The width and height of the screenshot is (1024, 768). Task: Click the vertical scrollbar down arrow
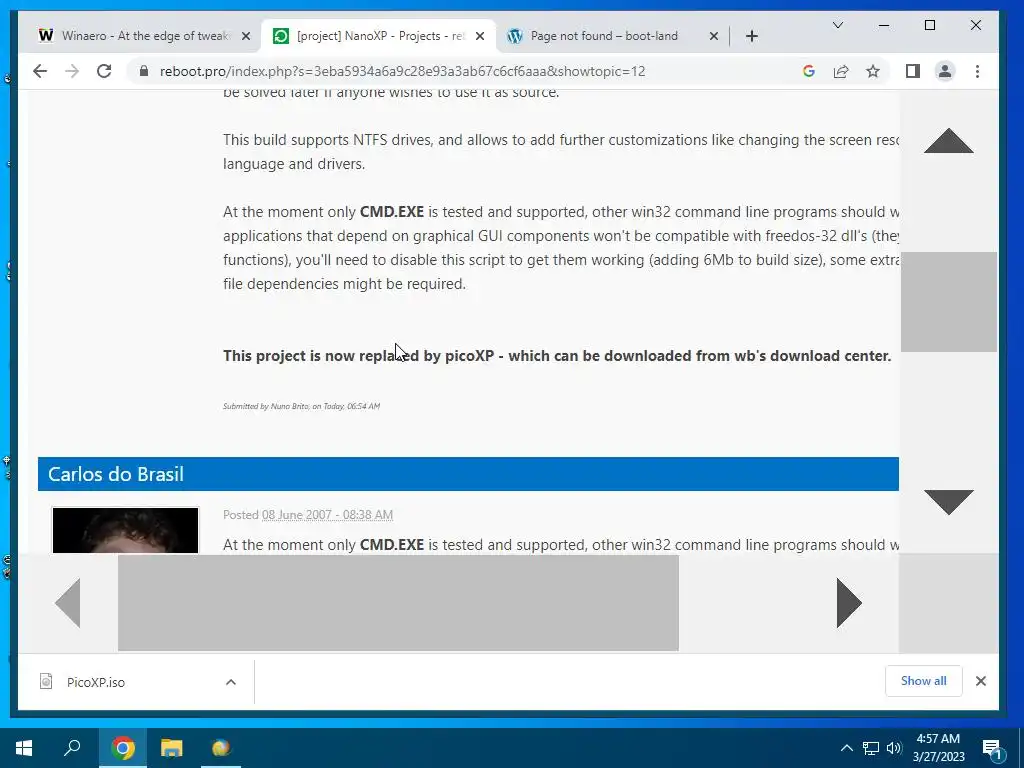(949, 502)
